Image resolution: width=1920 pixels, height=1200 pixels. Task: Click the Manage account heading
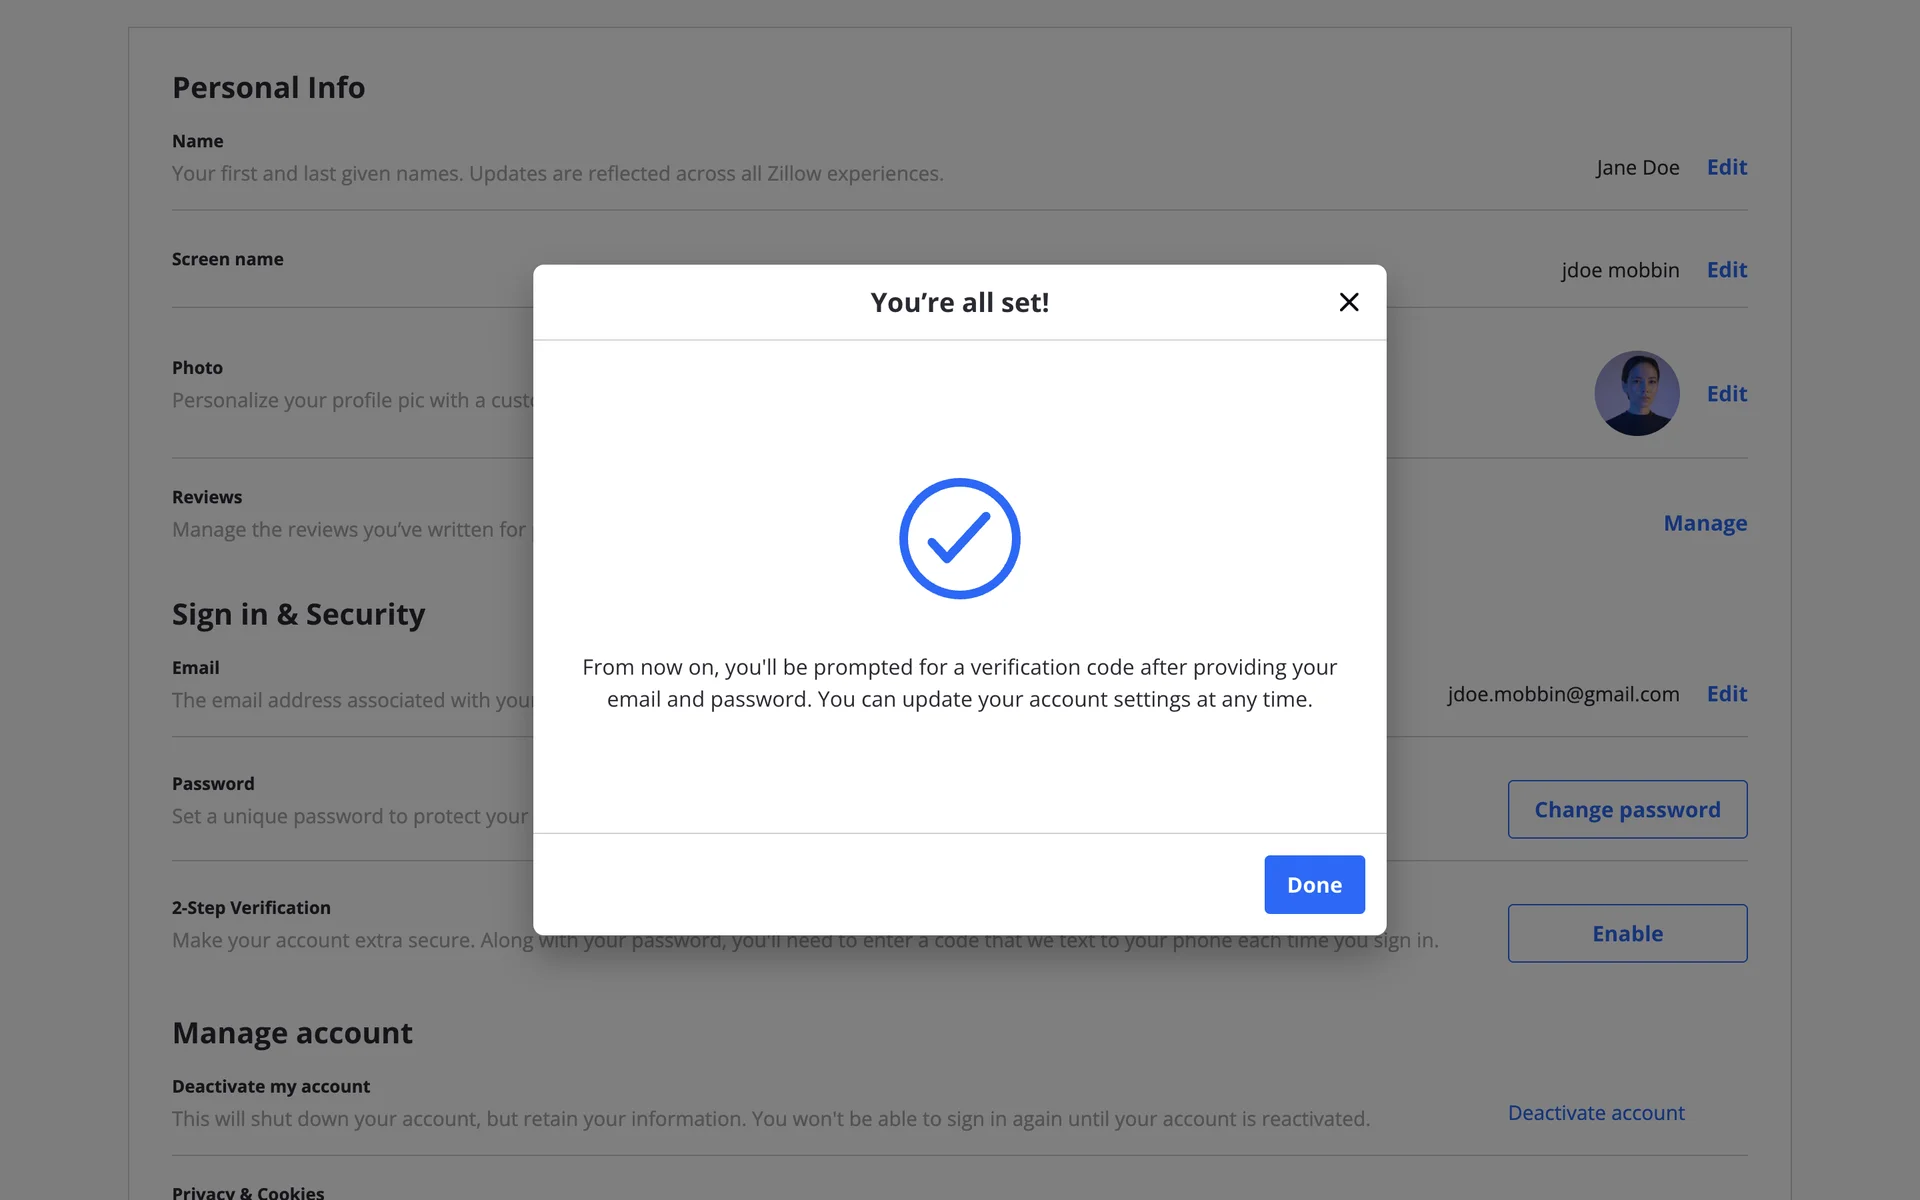pos(292,1033)
